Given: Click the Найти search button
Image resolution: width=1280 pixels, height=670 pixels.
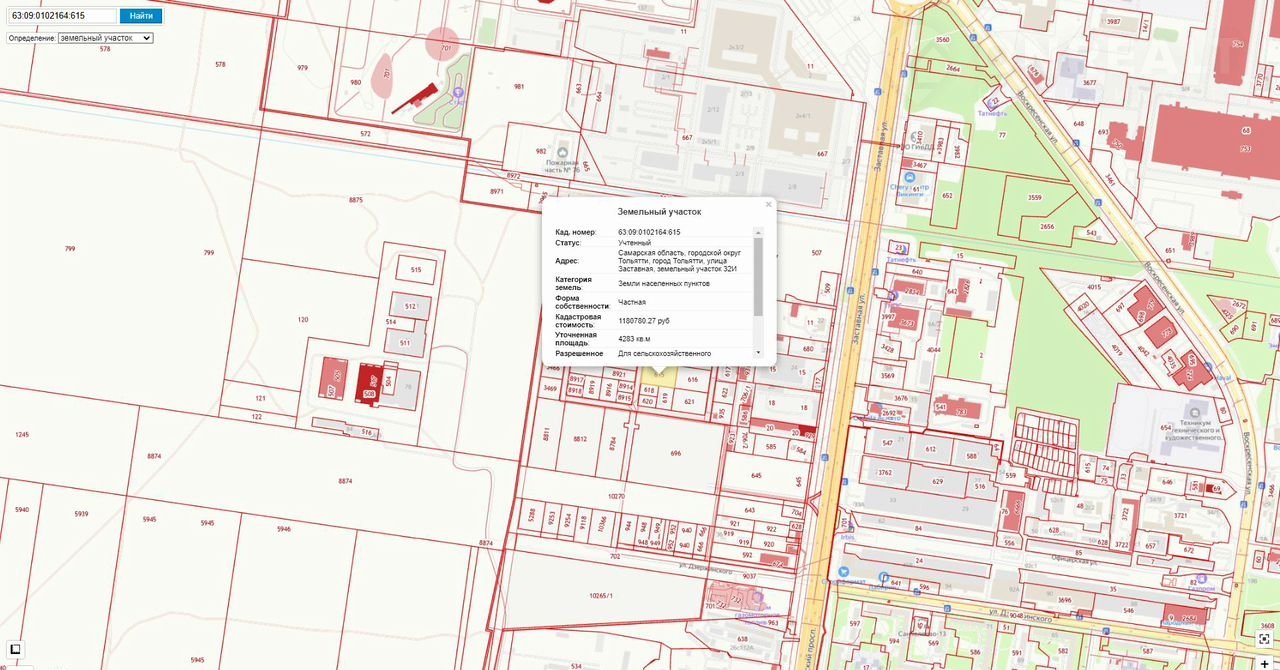Looking at the screenshot, I should (141, 16).
